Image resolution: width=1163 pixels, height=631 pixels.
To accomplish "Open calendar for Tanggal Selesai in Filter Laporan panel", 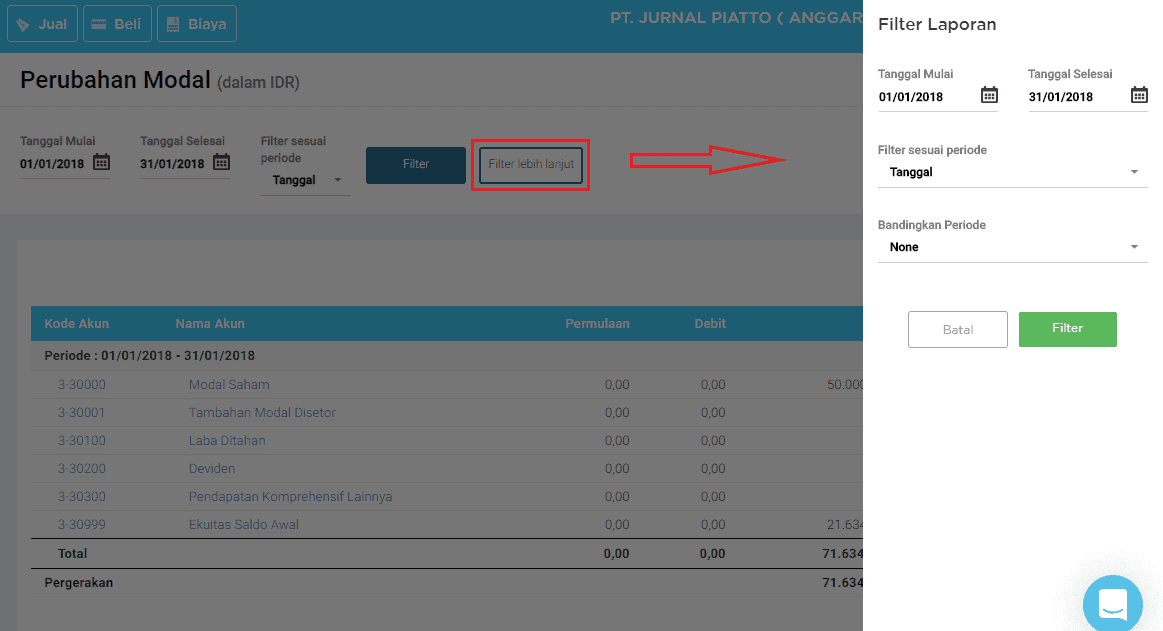I will pyautogui.click(x=1139, y=95).
